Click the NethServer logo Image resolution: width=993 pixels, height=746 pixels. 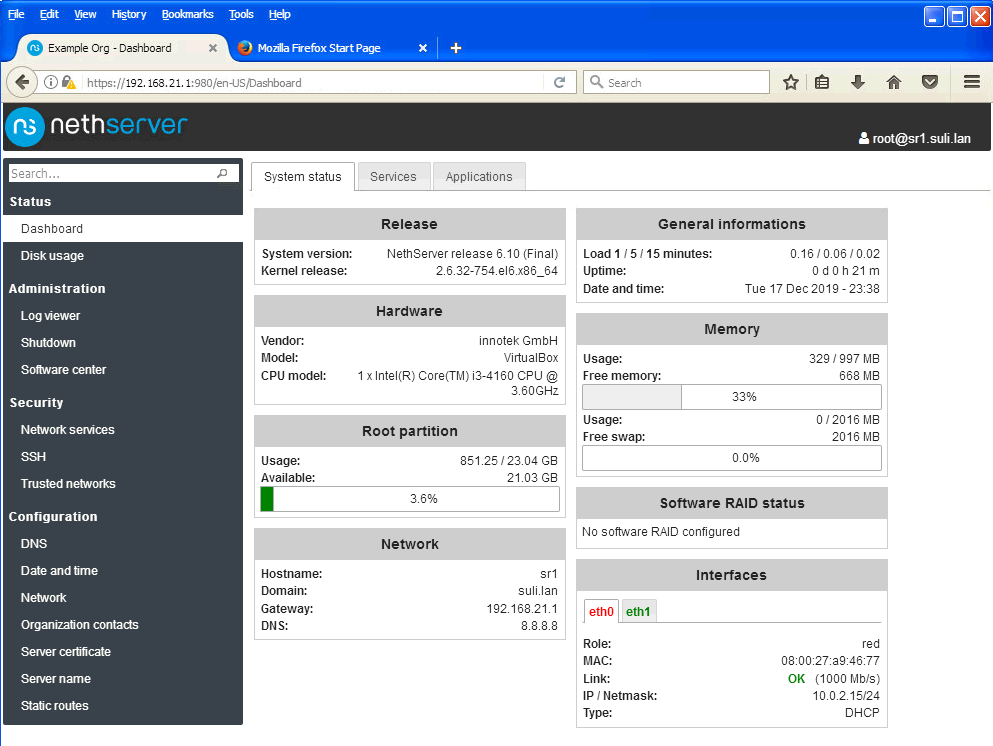click(96, 127)
